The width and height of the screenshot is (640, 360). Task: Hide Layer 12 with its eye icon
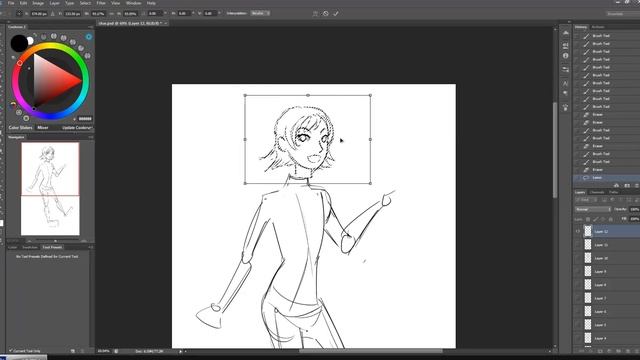578,231
